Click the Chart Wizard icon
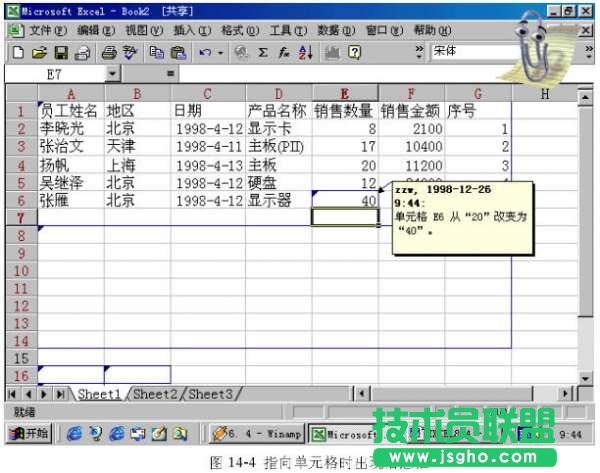The width and height of the screenshot is (600, 473). [x=332, y=52]
